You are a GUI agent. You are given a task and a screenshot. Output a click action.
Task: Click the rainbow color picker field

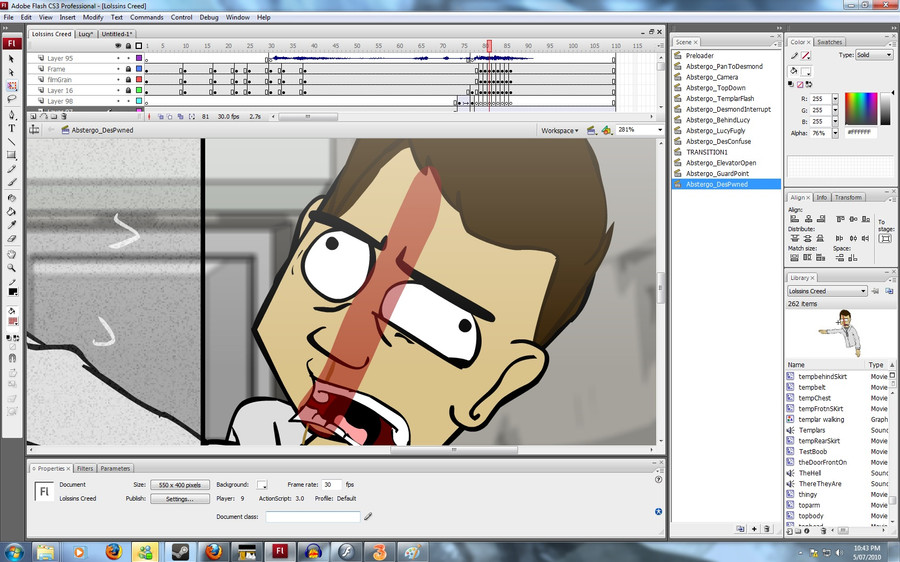pos(861,108)
